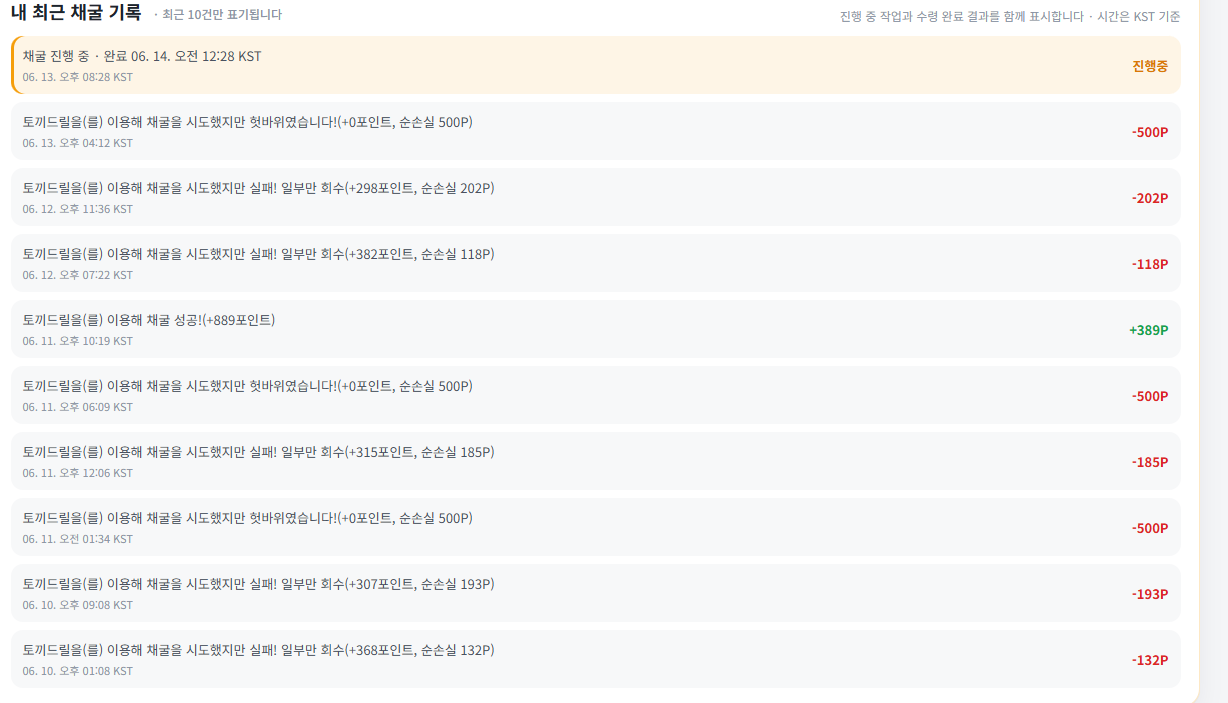
Task: Click the -118P loss amount
Action: [1150, 264]
